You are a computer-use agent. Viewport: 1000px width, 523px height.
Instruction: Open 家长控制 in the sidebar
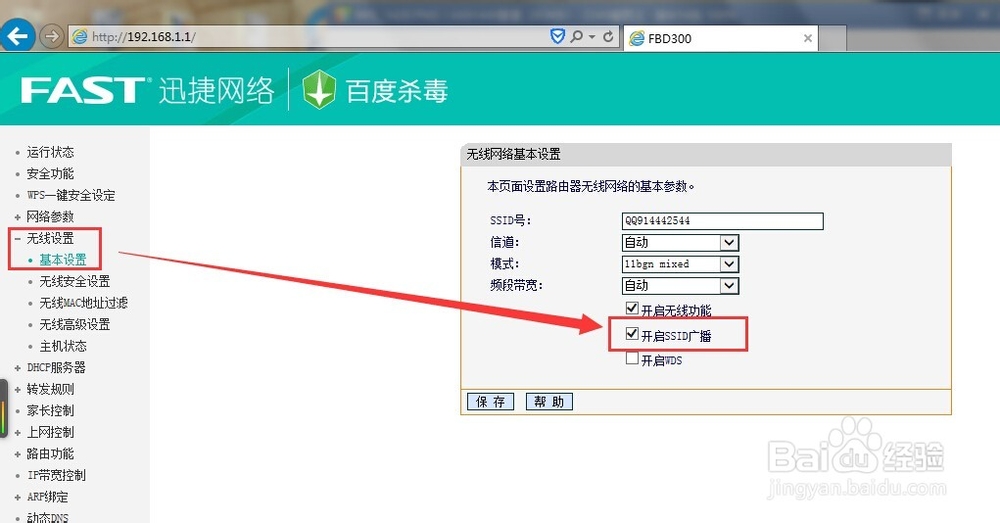[x=50, y=411]
